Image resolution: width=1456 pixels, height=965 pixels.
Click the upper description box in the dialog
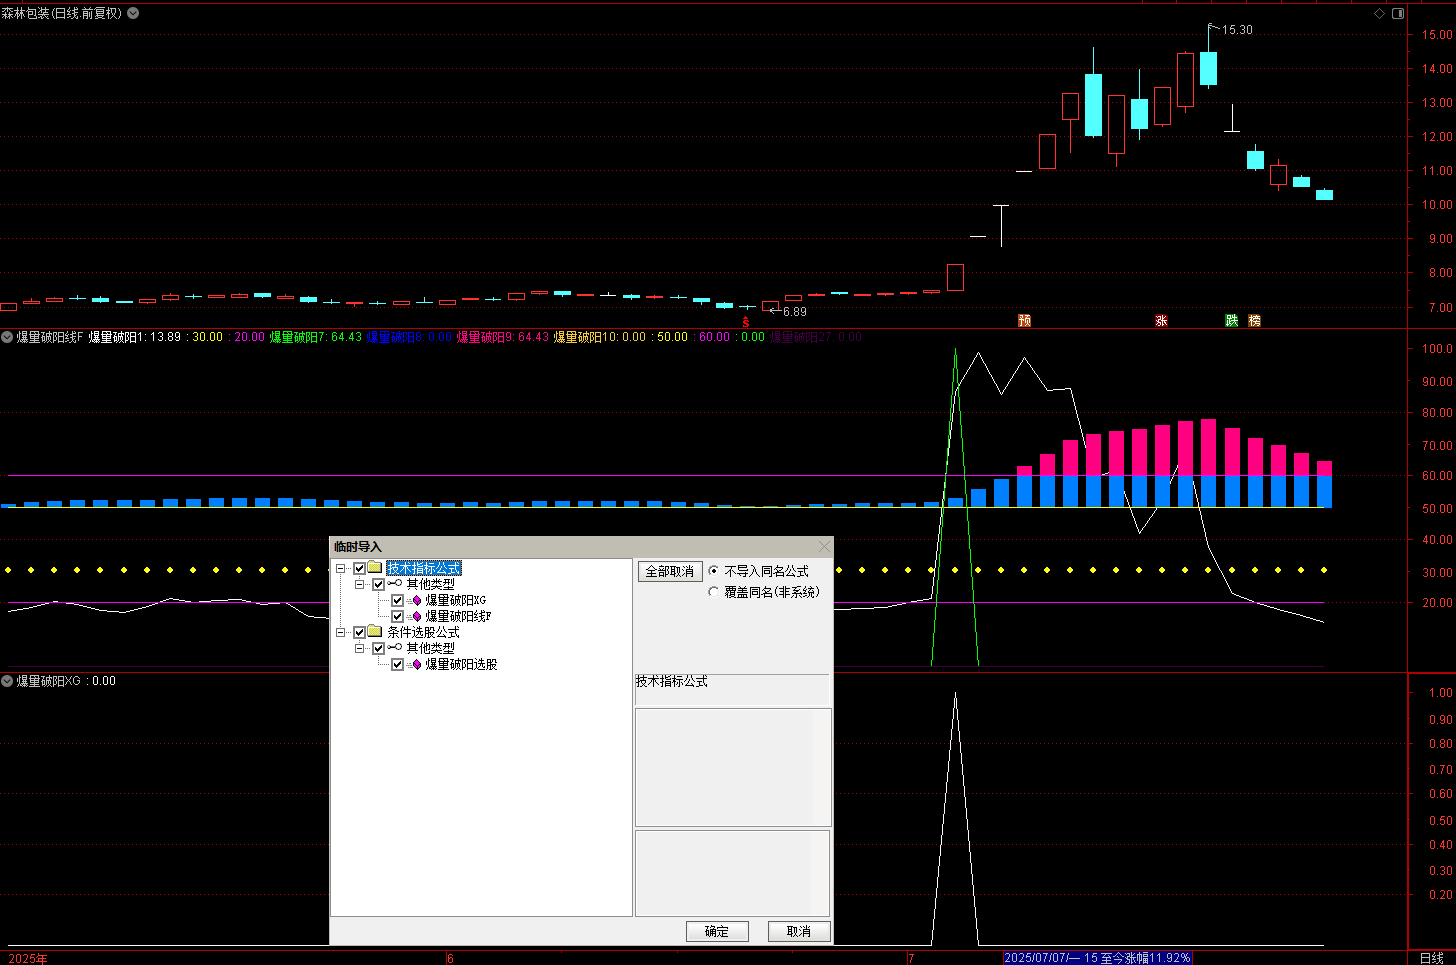click(733, 767)
